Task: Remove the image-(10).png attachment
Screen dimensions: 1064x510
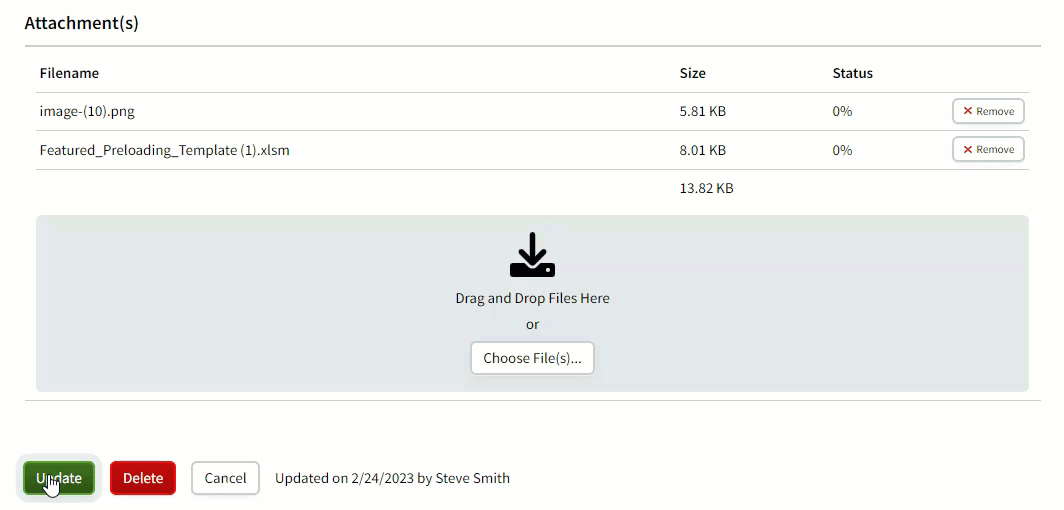Action: click(988, 111)
